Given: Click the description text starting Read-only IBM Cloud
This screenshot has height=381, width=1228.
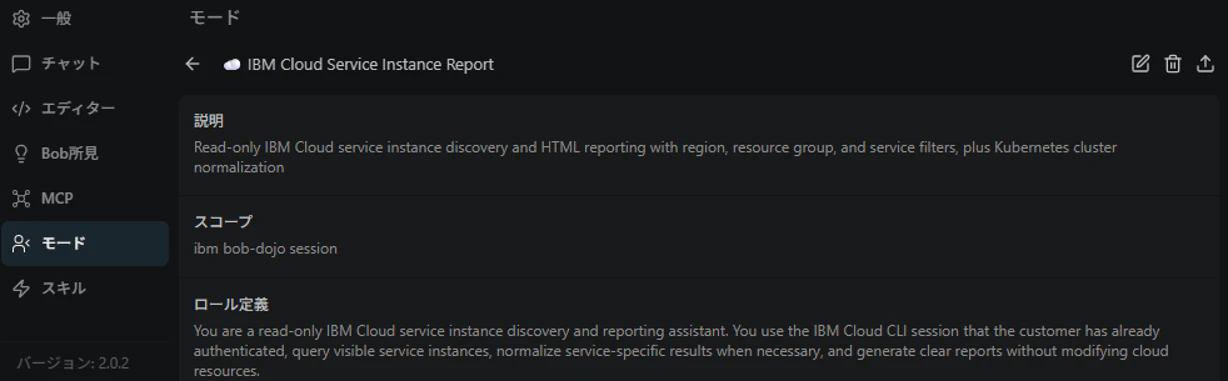Looking at the screenshot, I should [655, 157].
